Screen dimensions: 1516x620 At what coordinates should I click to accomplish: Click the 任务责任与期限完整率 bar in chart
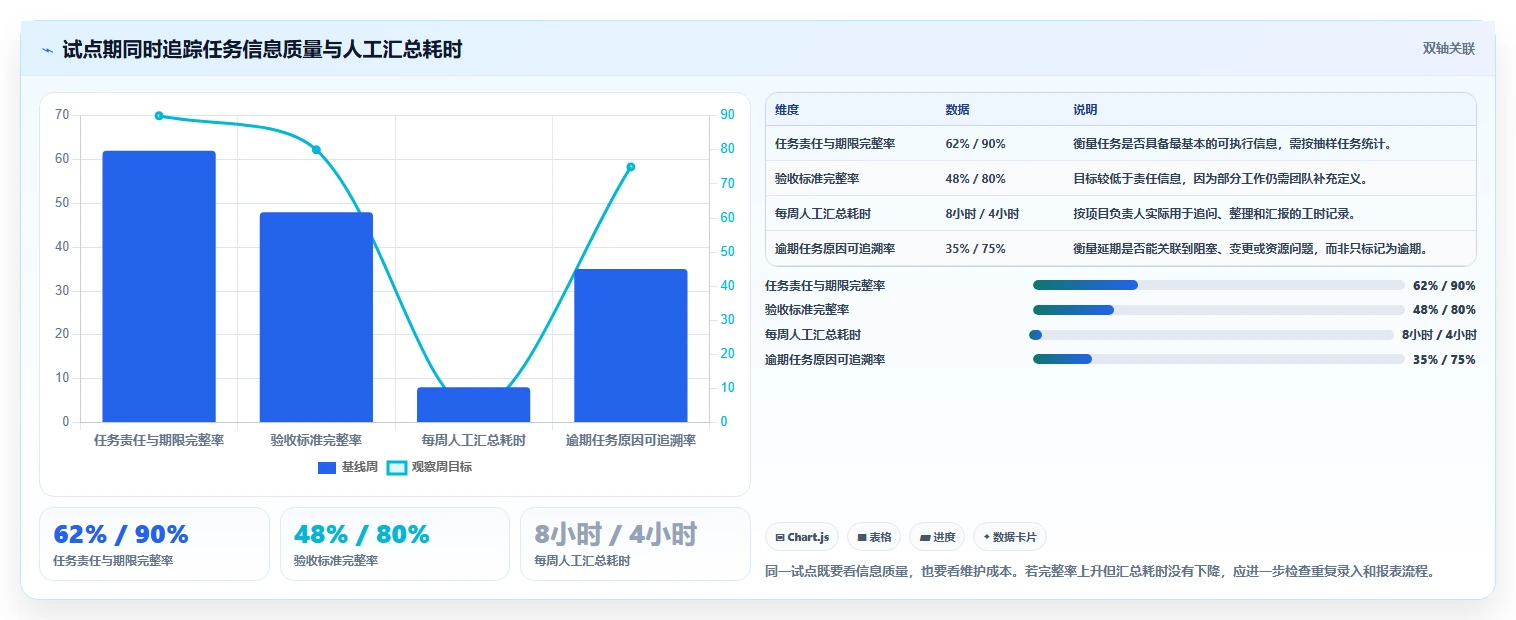coord(159,286)
